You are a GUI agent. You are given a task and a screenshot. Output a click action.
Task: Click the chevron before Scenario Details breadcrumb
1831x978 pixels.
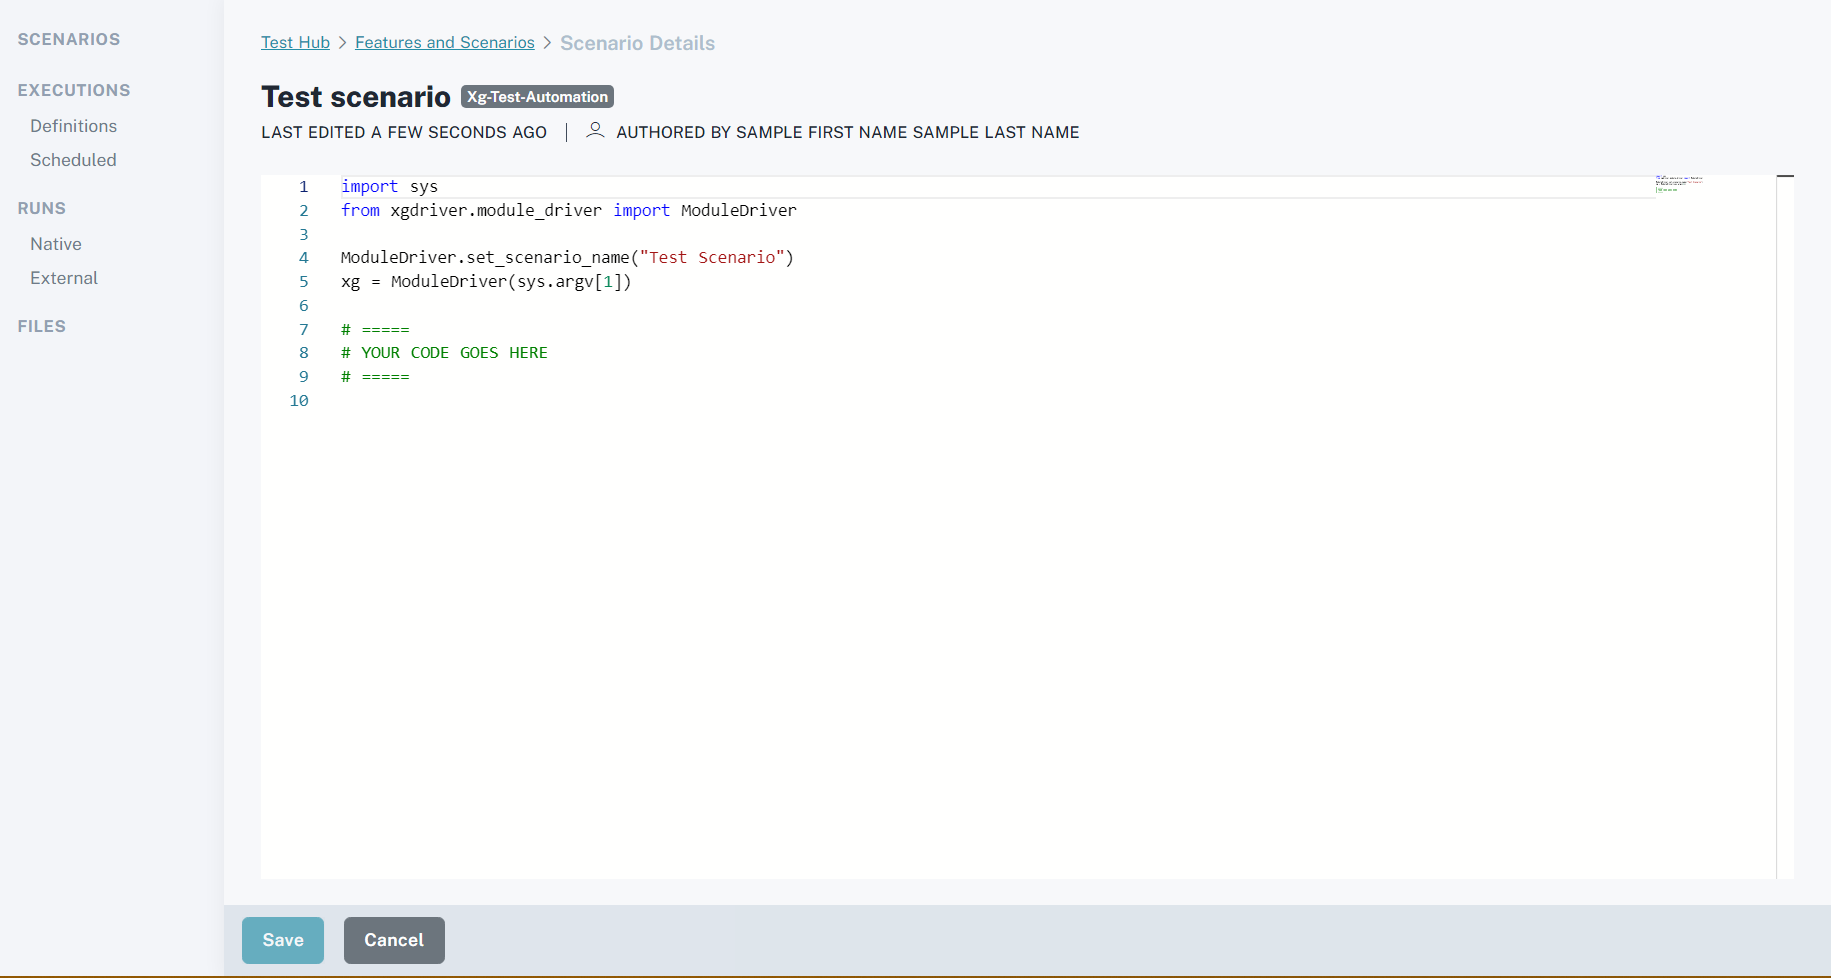coord(547,43)
